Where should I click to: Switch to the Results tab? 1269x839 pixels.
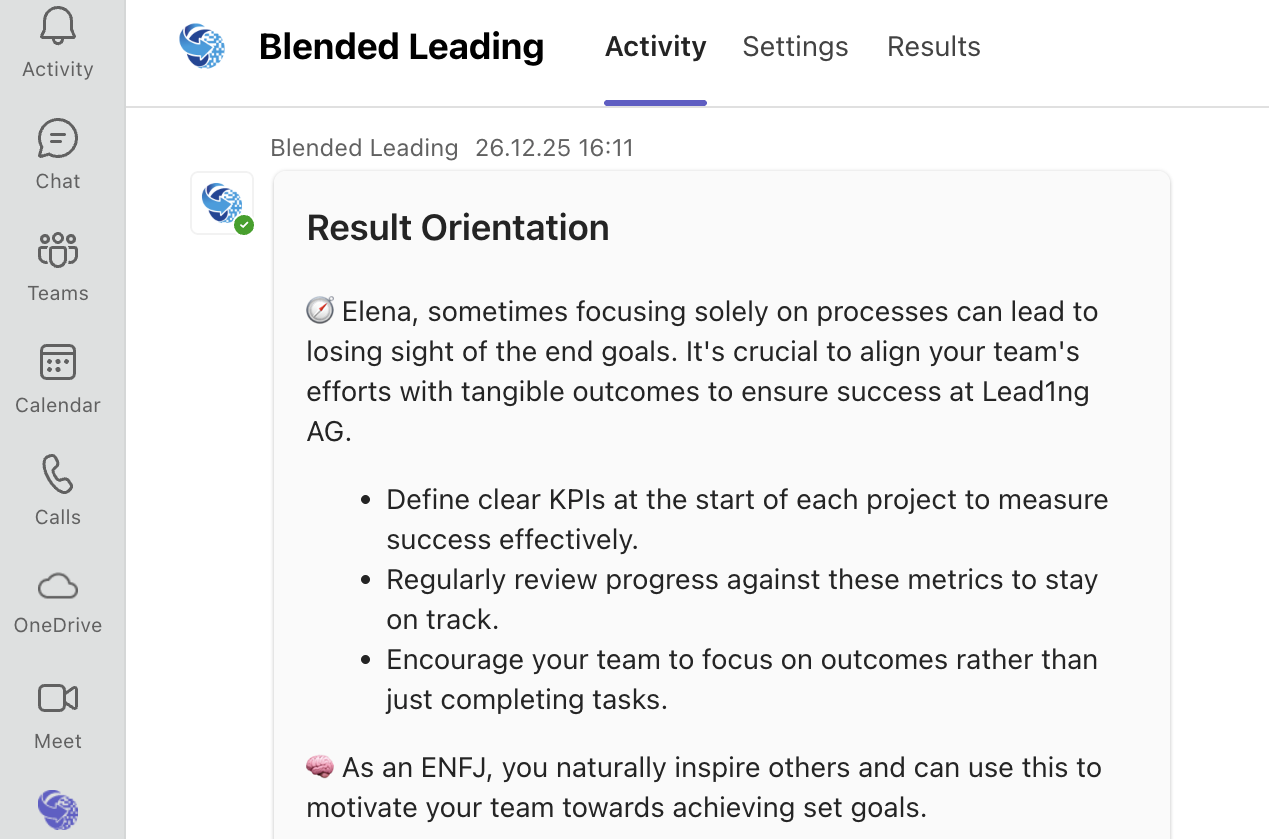[x=933, y=46]
